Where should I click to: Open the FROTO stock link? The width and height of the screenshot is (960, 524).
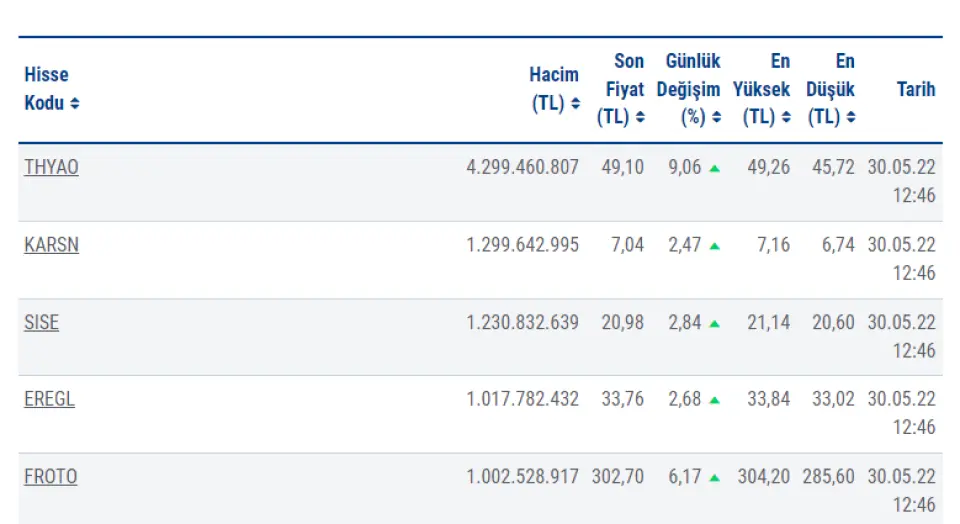[50, 477]
